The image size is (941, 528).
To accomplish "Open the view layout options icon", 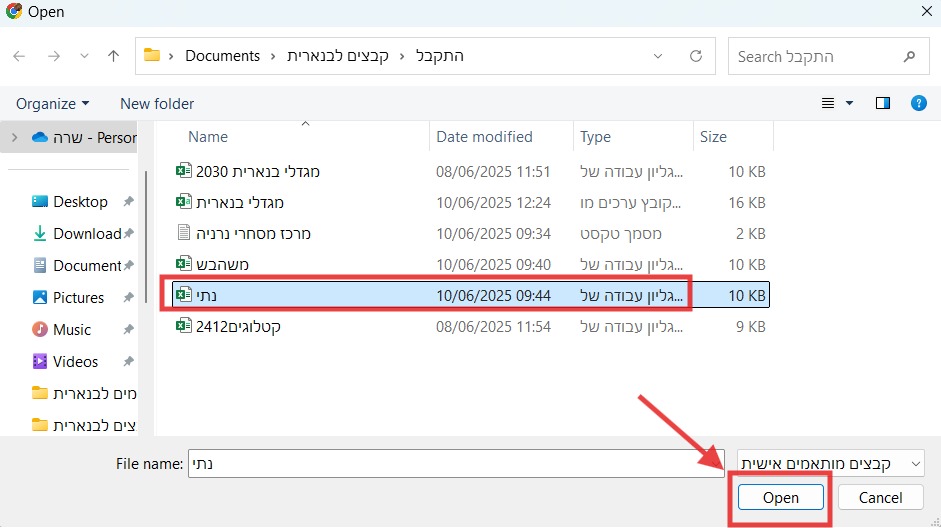I will 829,103.
